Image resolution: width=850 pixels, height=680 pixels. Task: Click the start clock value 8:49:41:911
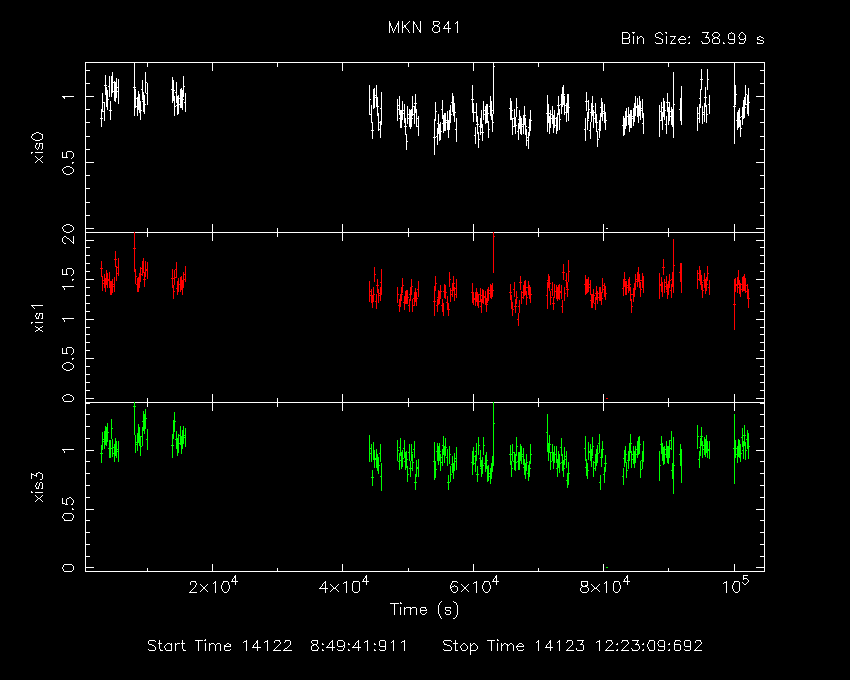click(358, 646)
